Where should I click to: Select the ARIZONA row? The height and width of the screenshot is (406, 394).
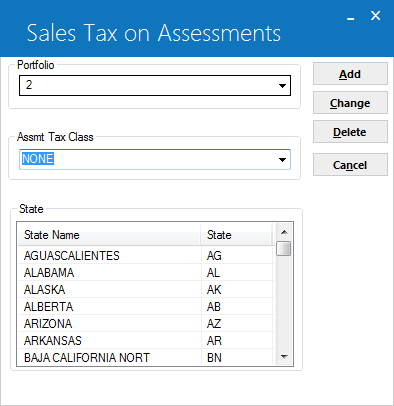click(146, 323)
